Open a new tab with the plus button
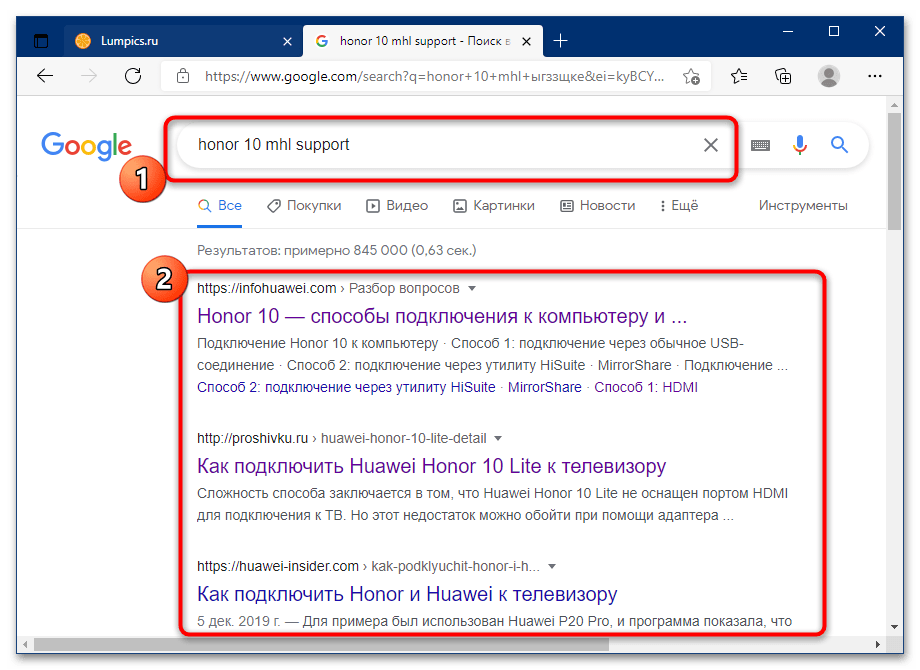 click(560, 40)
